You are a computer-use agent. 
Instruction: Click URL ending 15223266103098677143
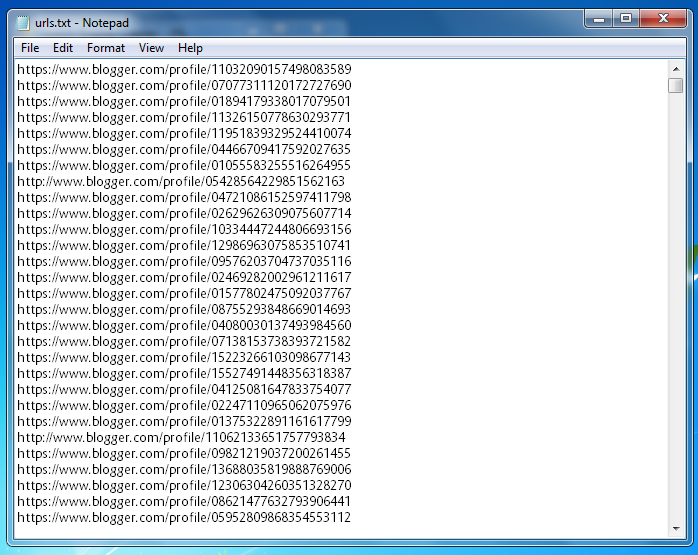[184, 357]
